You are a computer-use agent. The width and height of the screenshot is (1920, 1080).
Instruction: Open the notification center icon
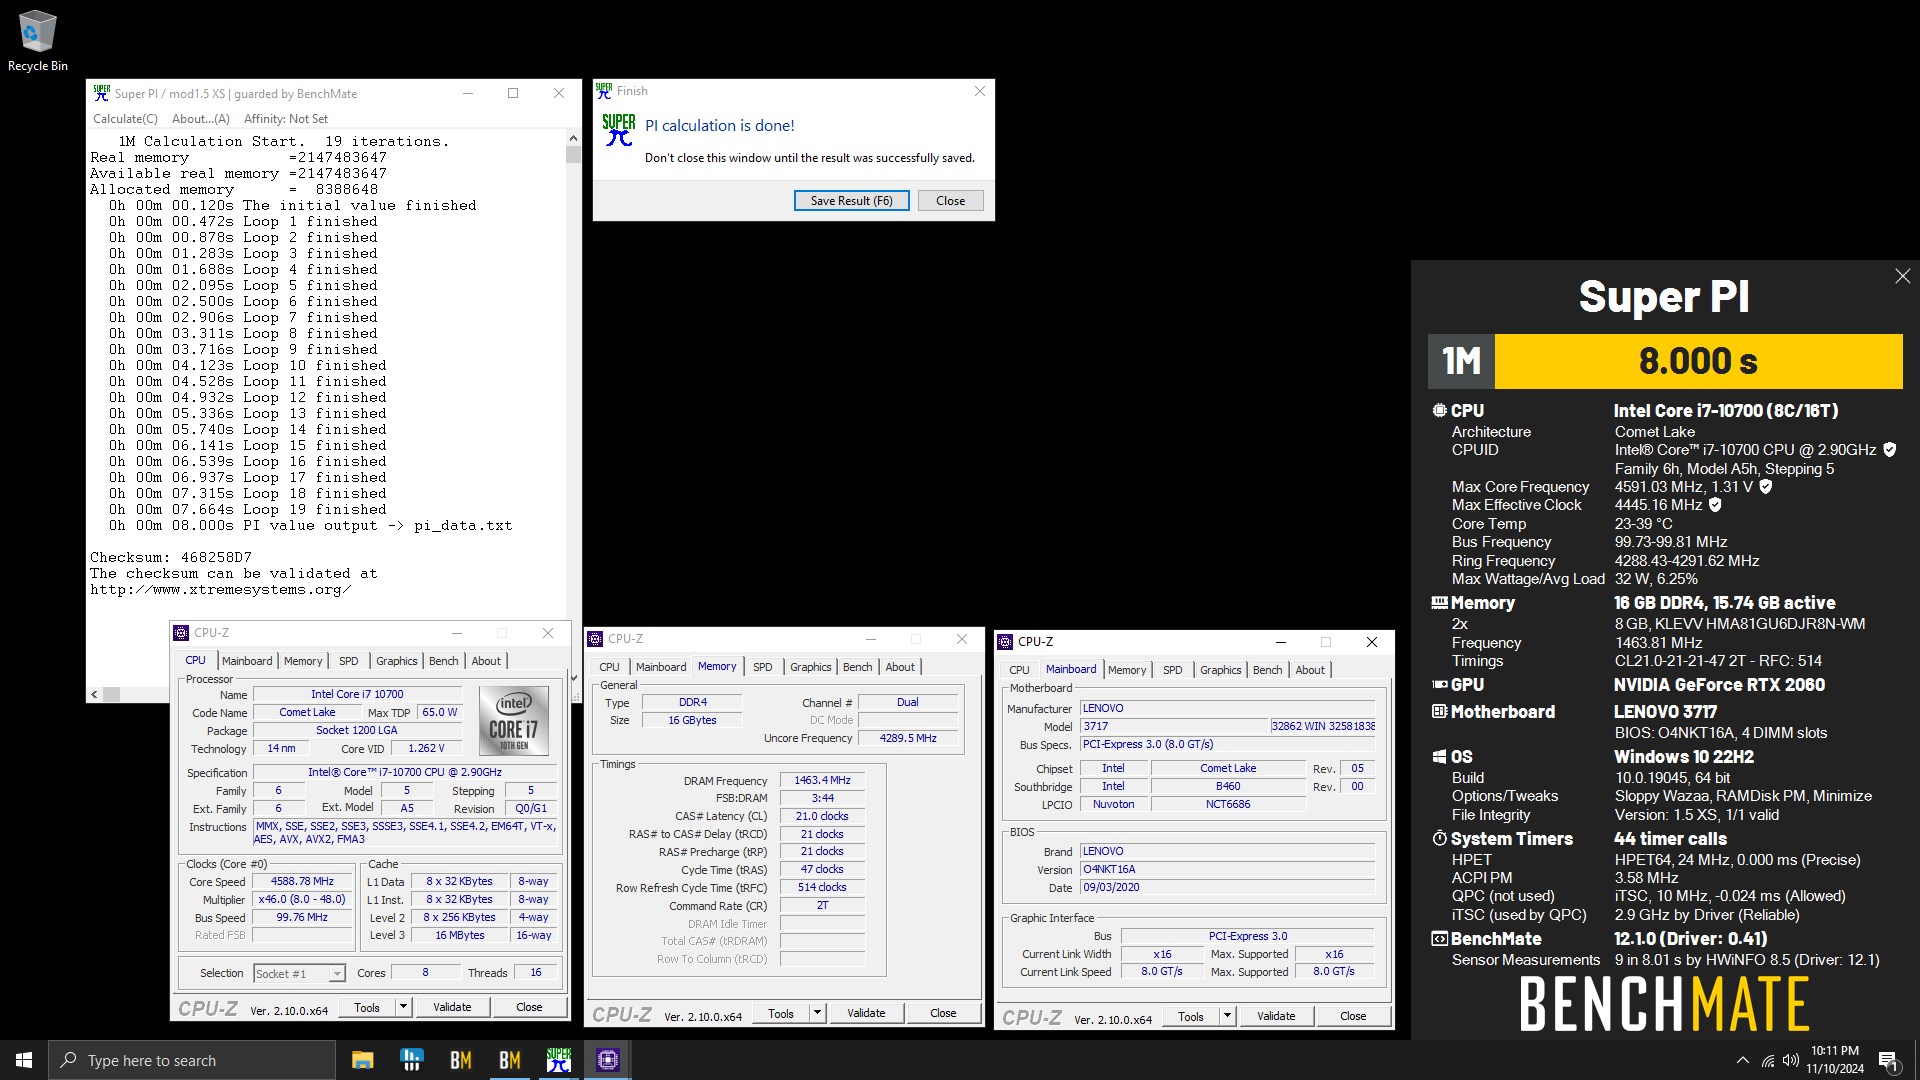pos(1888,1060)
